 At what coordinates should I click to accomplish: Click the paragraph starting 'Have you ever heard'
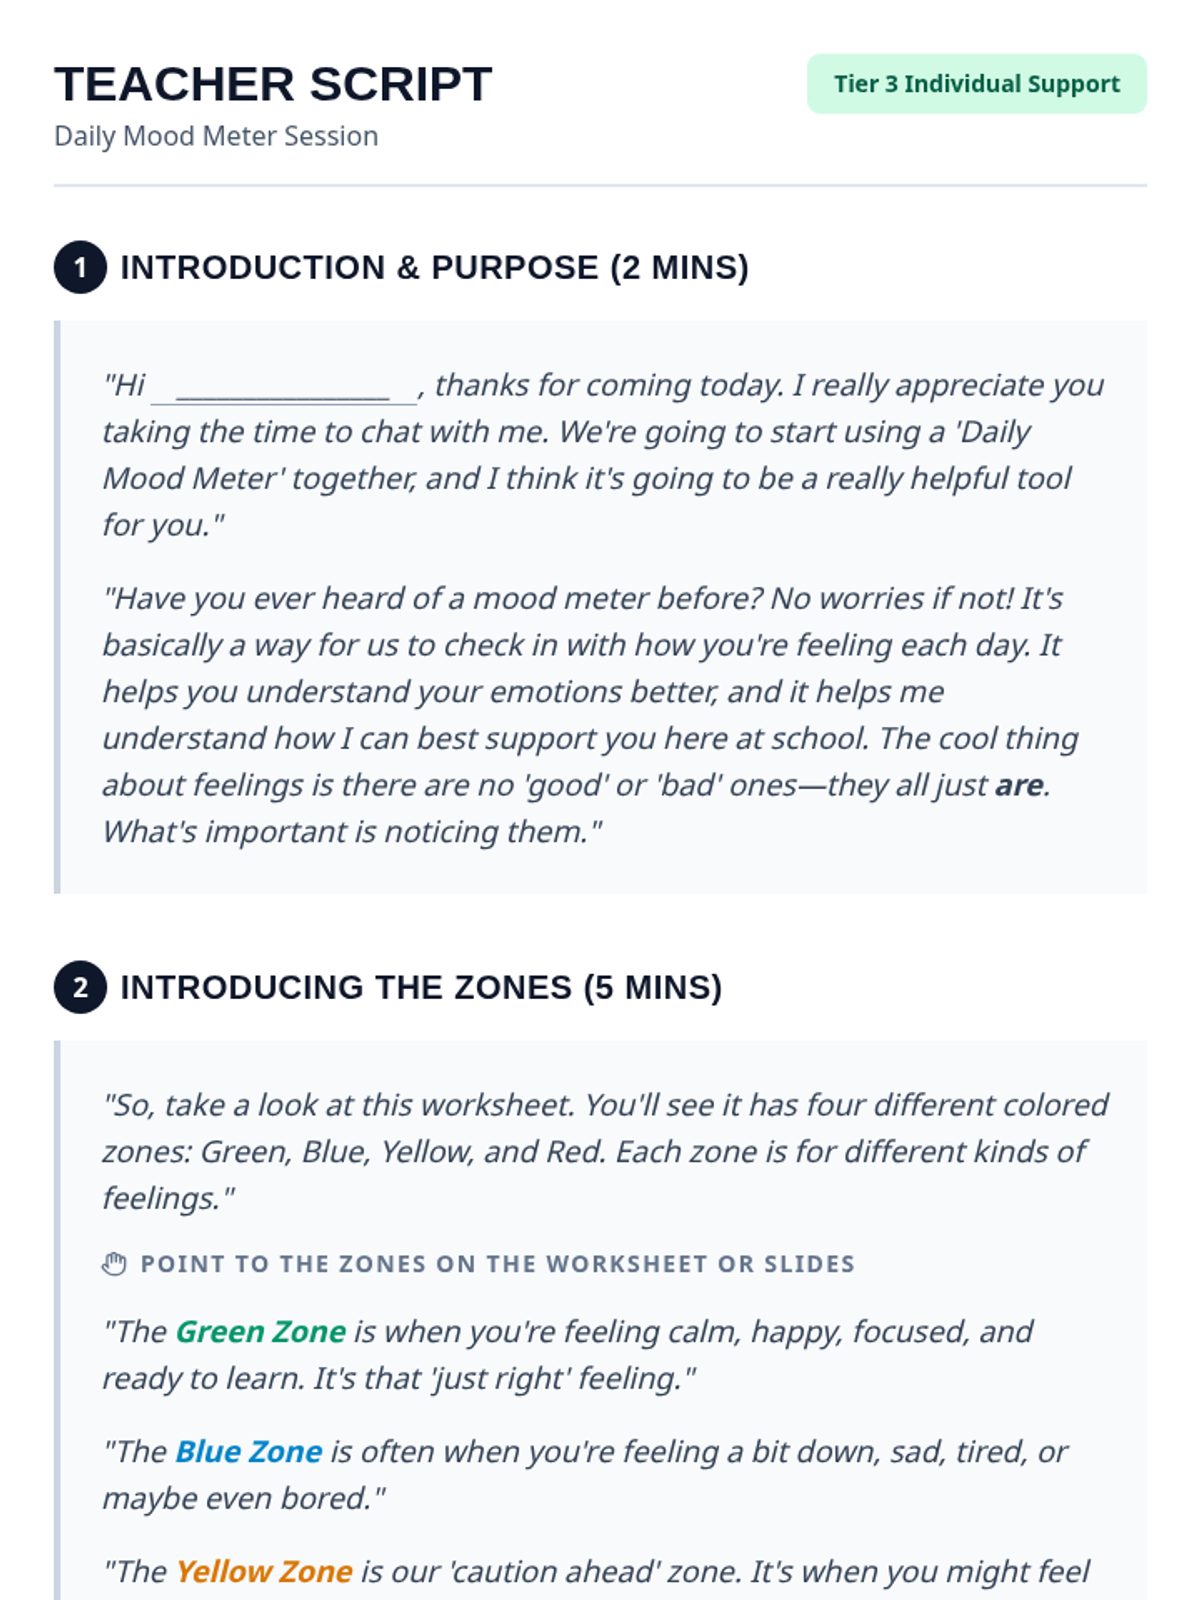[x=590, y=692]
